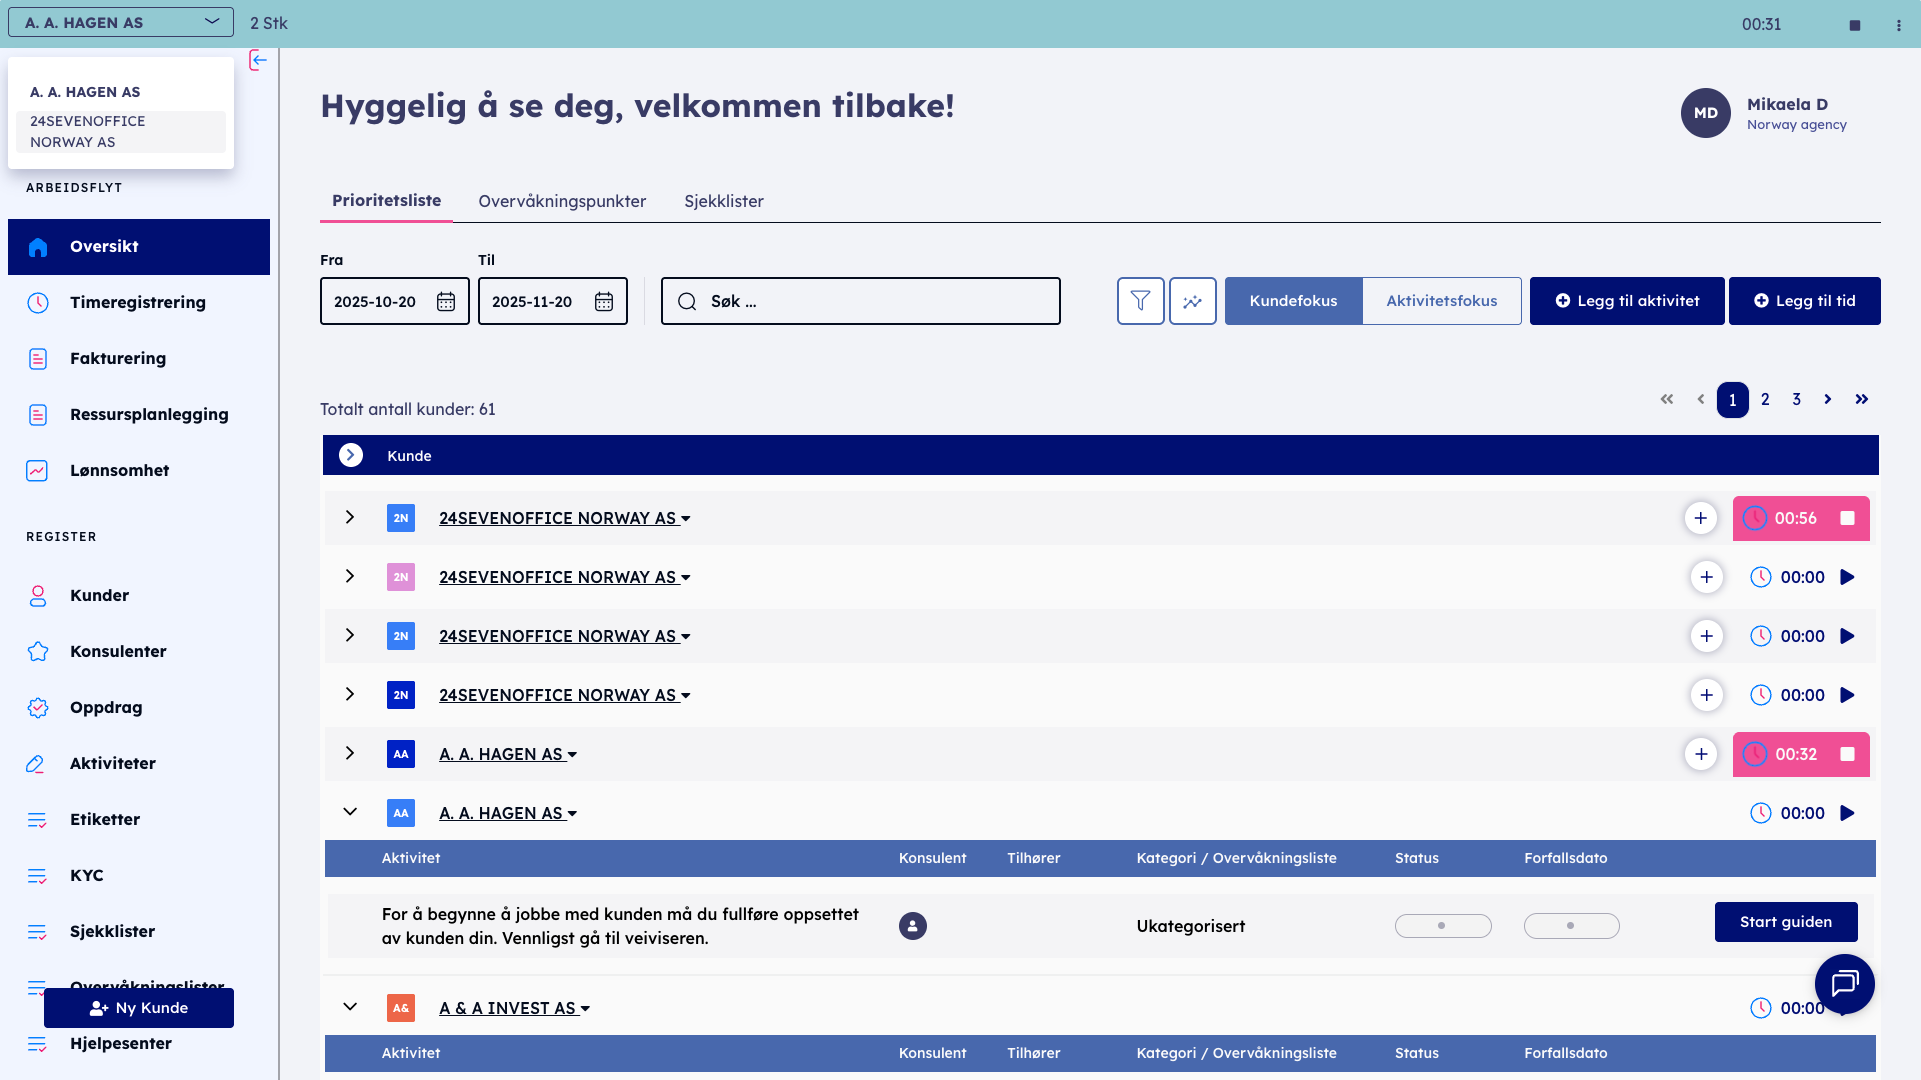
Task: Click the Start guiden button
Action: click(1786, 921)
